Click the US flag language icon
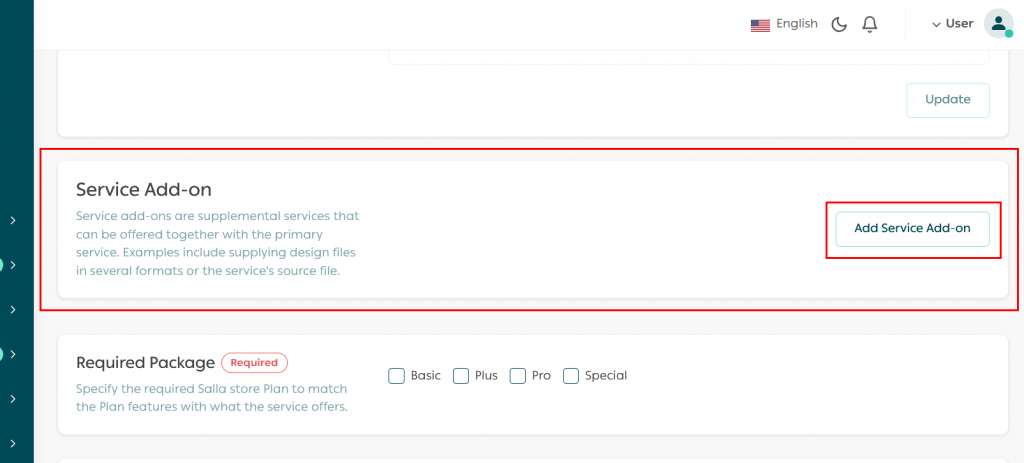Viewport: 1024px width, 463px height. point(760,25)
